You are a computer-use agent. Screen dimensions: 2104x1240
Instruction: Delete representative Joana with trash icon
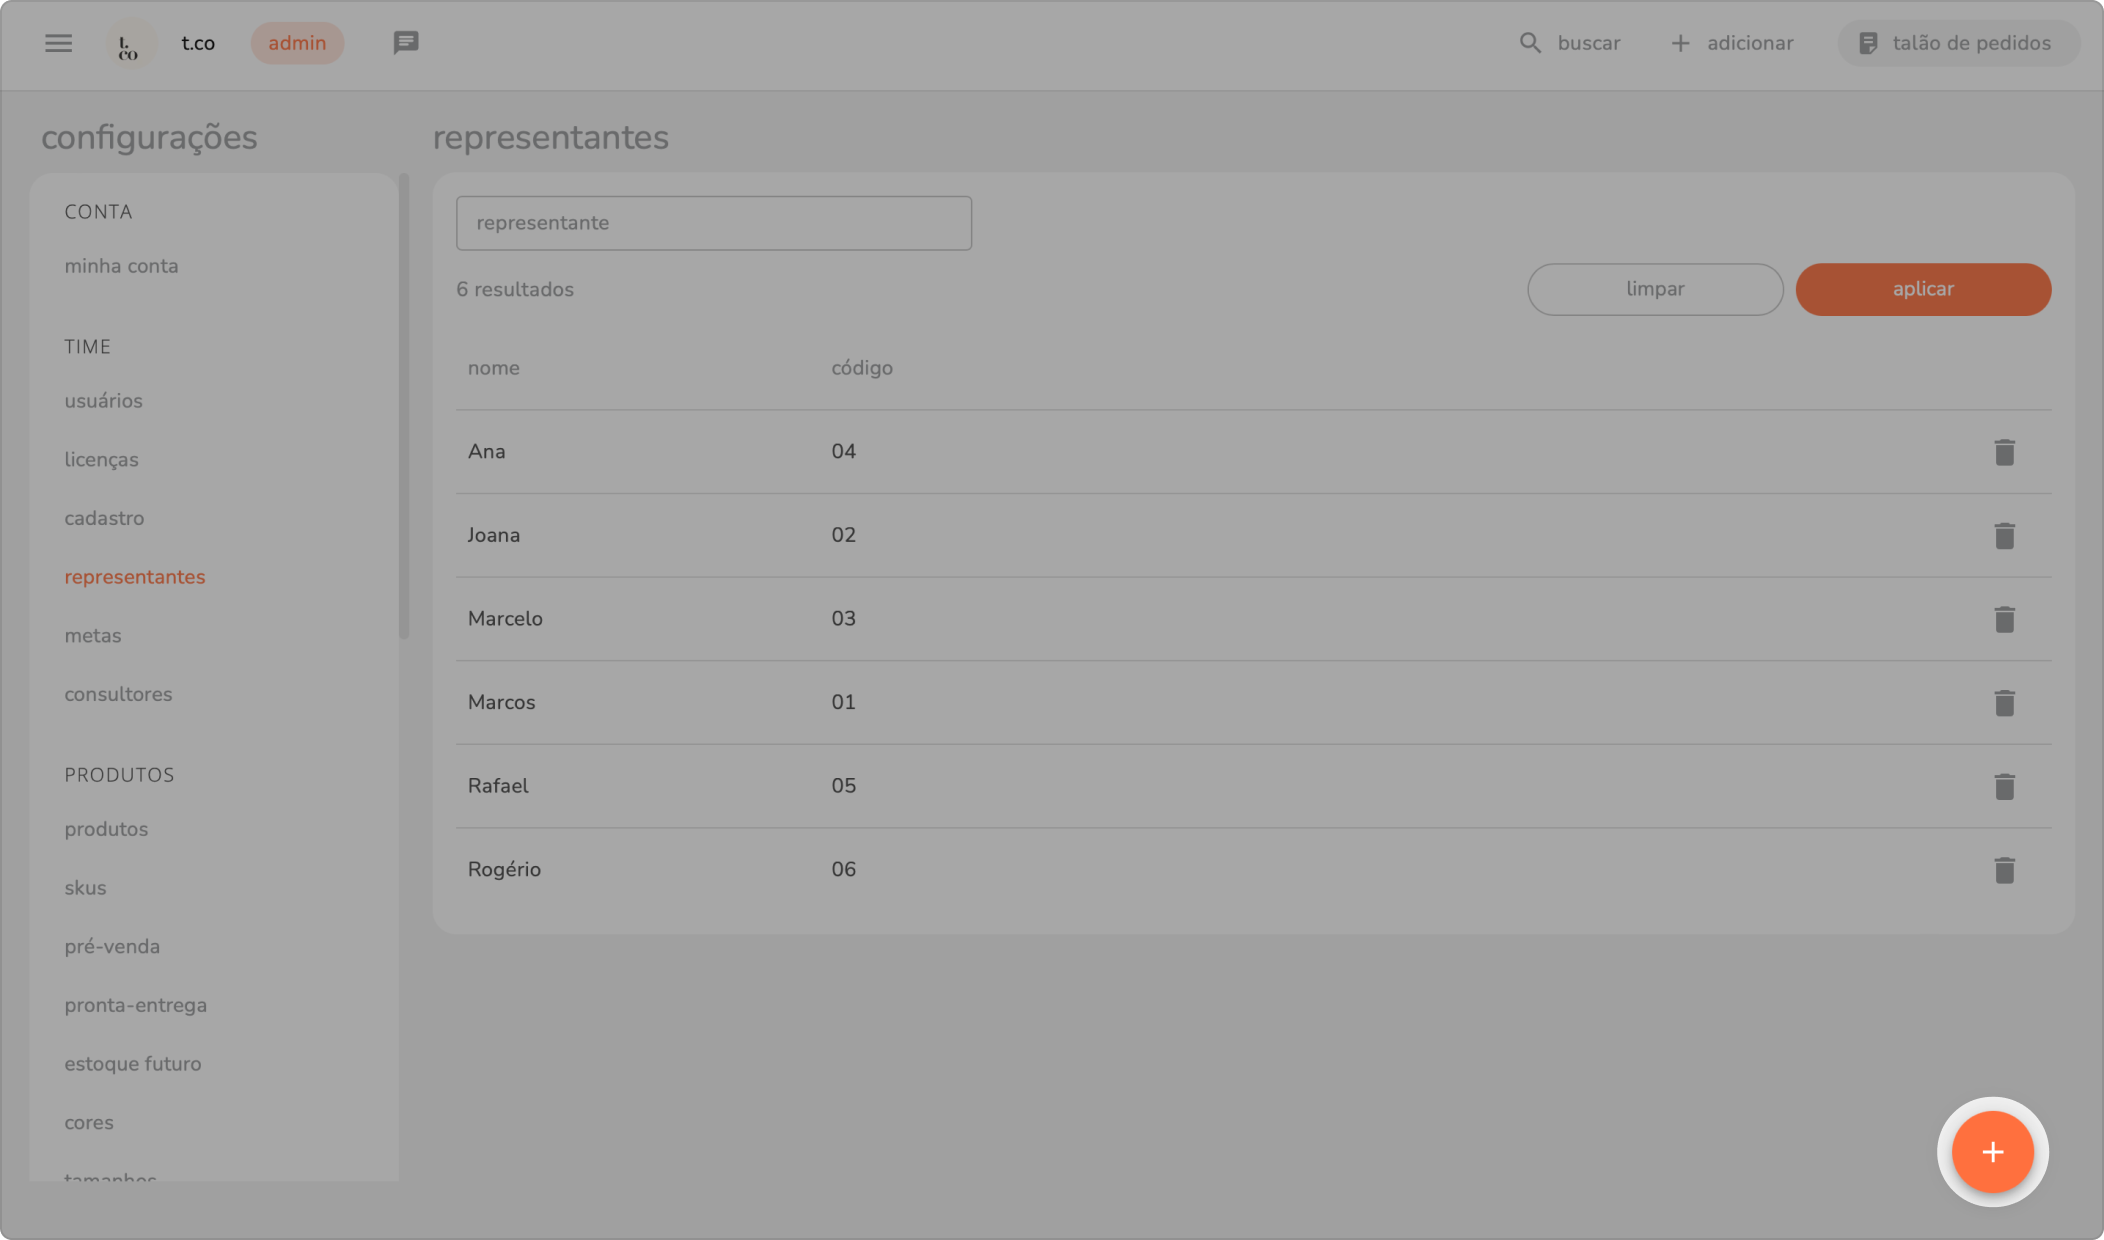click(x=2004, y=536)
